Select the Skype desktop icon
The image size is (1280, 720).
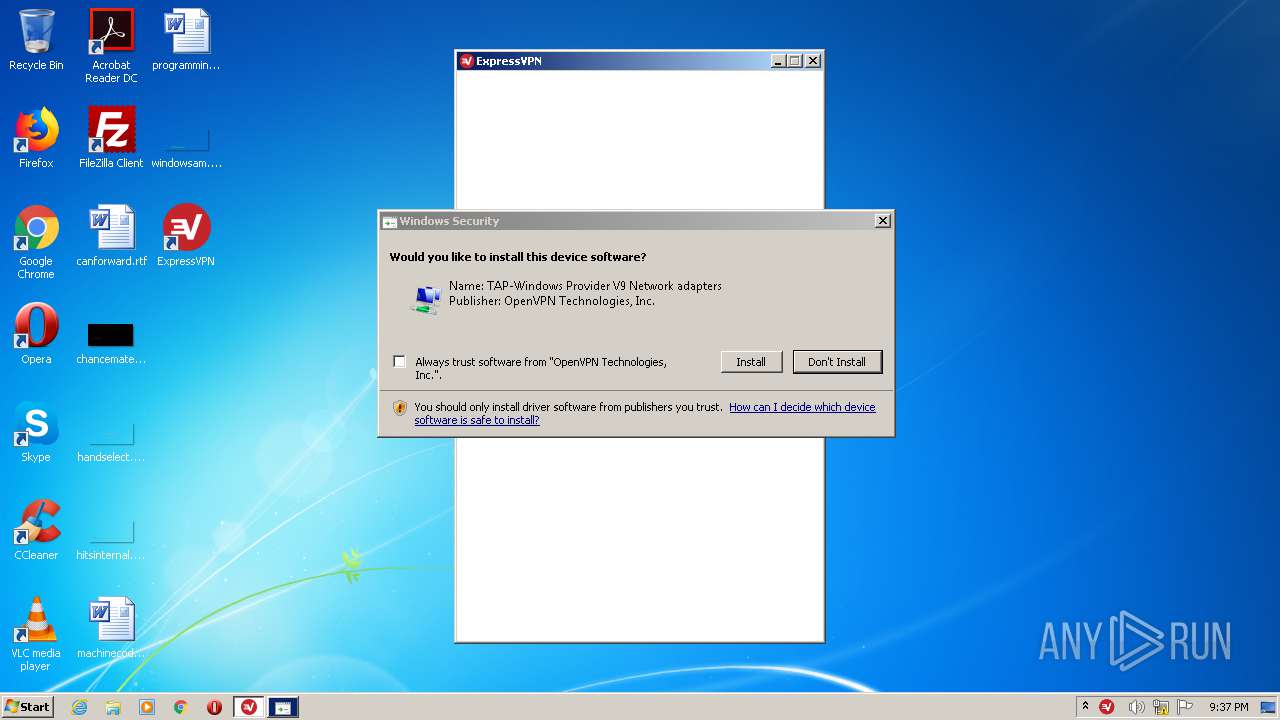[36, 432]
